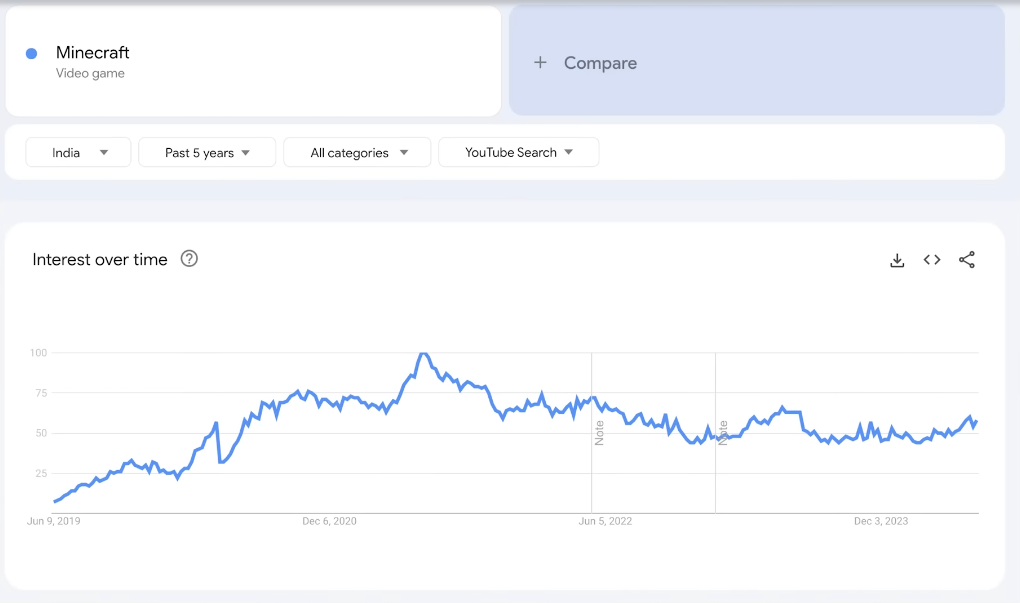Open help tooltip beside Interest over time
The height and width of the screenshot is (603, 1020).
click(189, 259)
